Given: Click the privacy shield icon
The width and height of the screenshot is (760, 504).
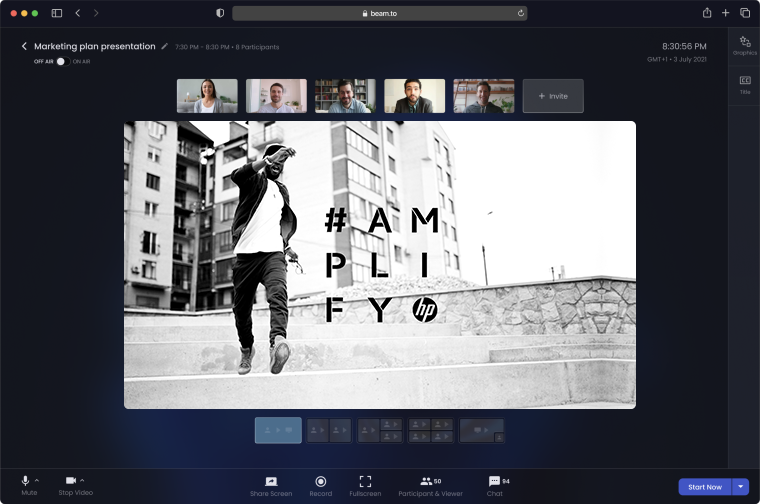Looking at the screenshot, I should (220, 13).
